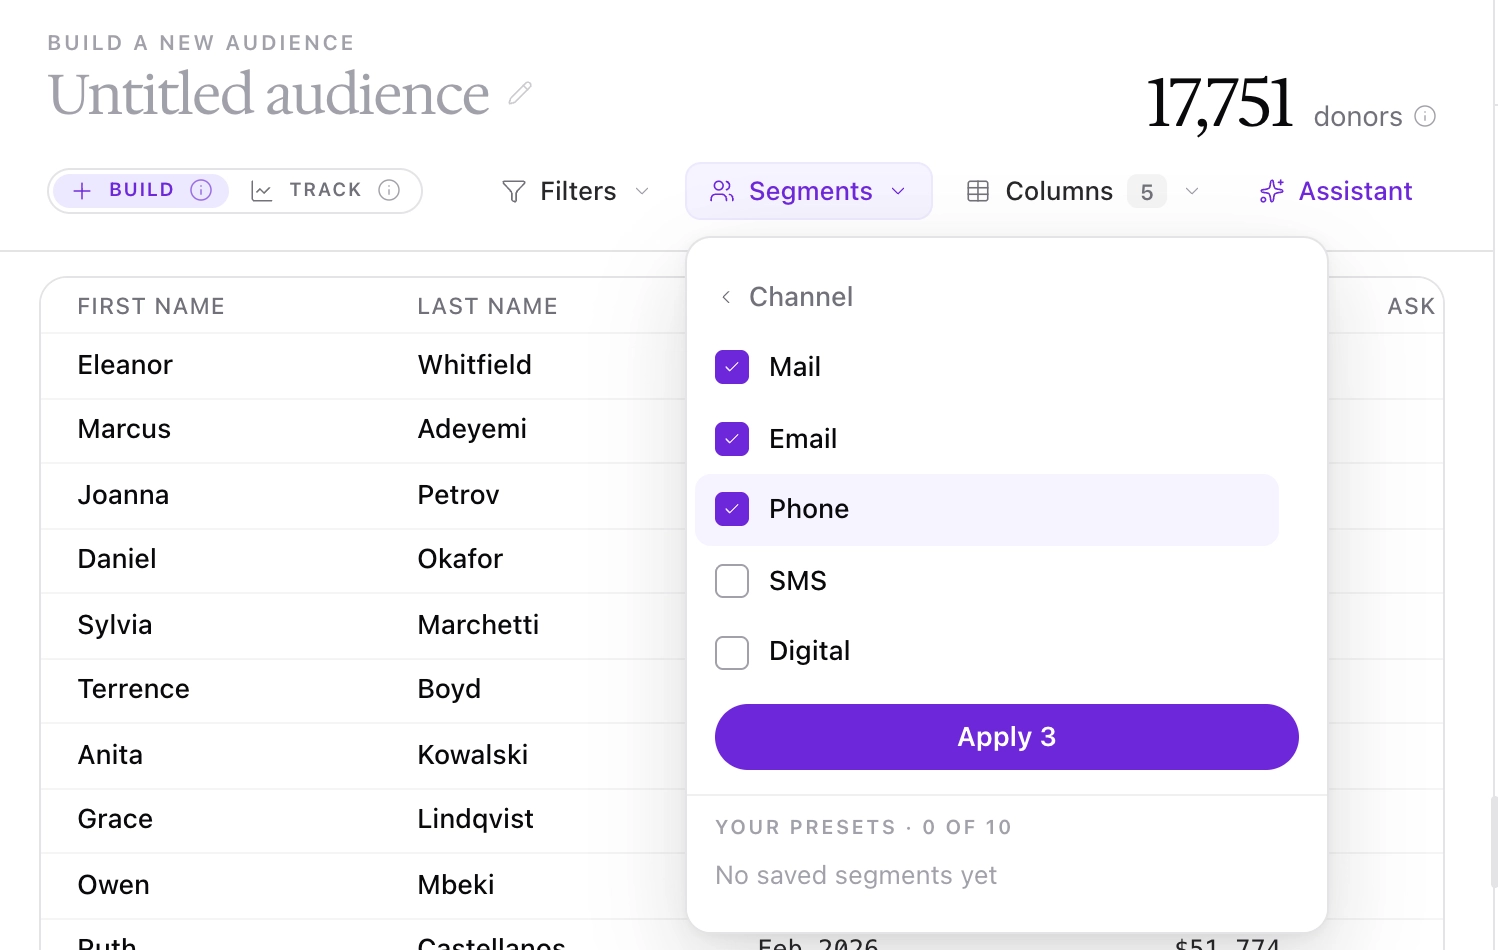The image size is (1498, 950).
Task: Click the Columns table grid icon
Action: coord(978,191)
